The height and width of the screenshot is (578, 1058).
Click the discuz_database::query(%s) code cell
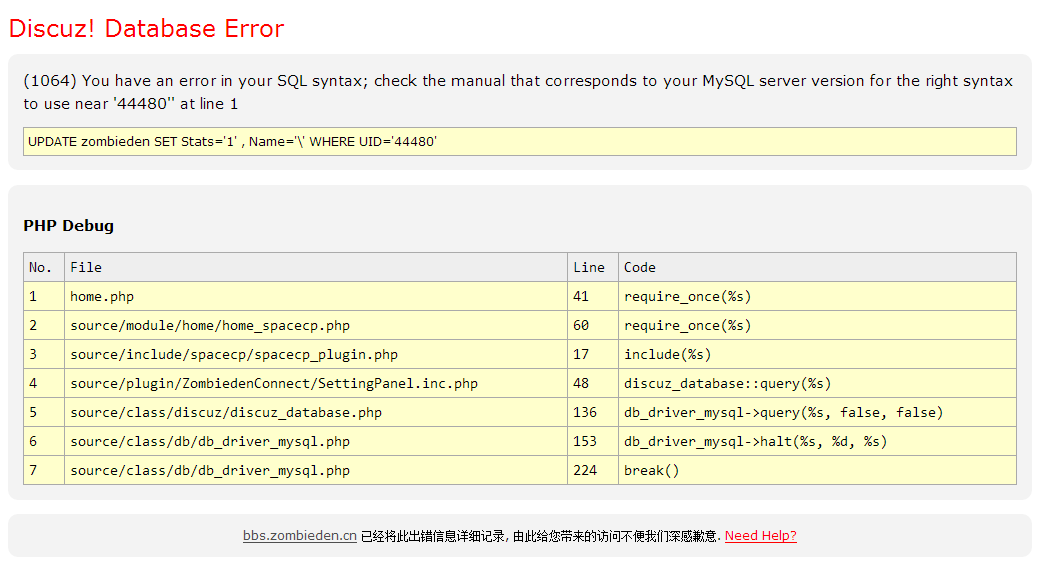(x=817, y=383)
